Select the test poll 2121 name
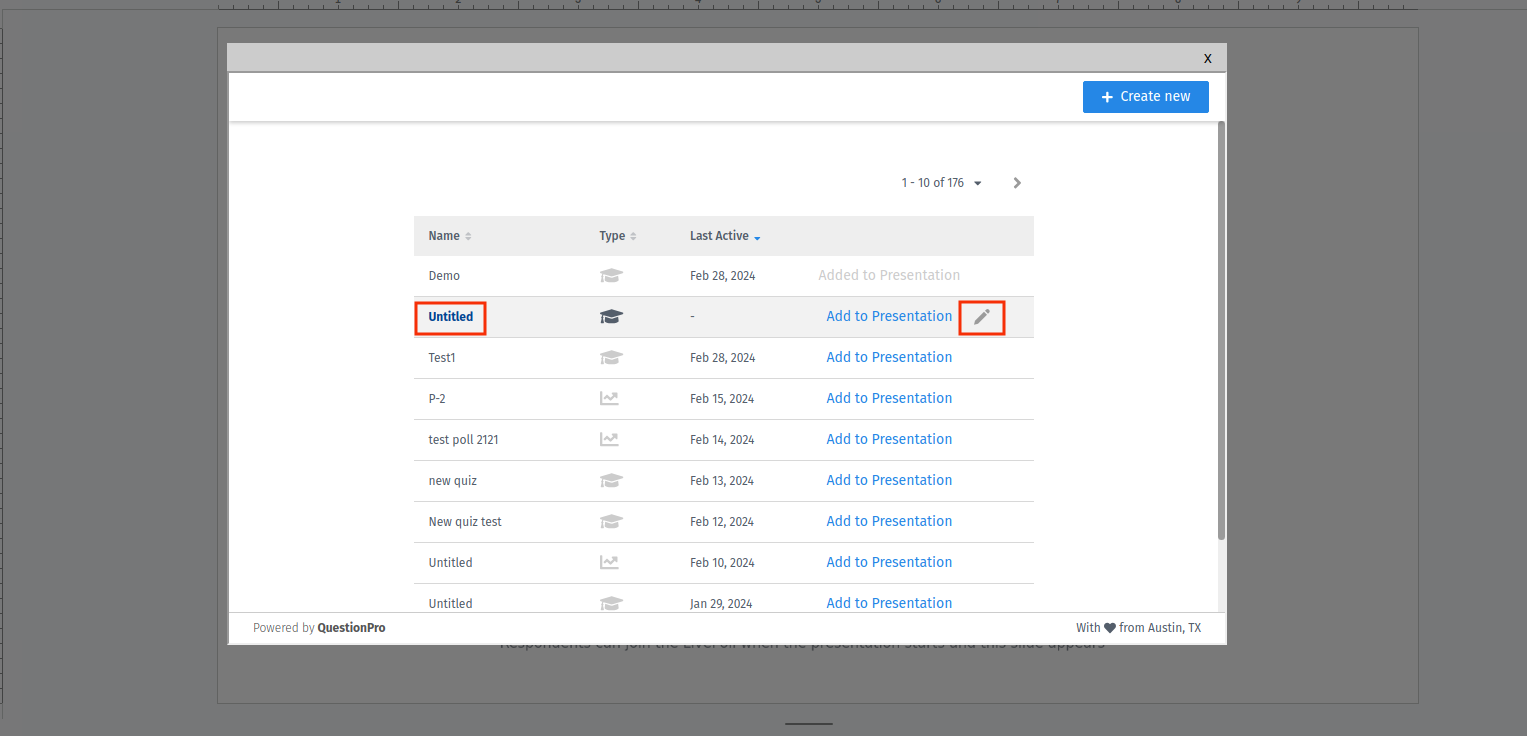The image size is (1527, 736). pyautogui.click(x=463, y=440)
